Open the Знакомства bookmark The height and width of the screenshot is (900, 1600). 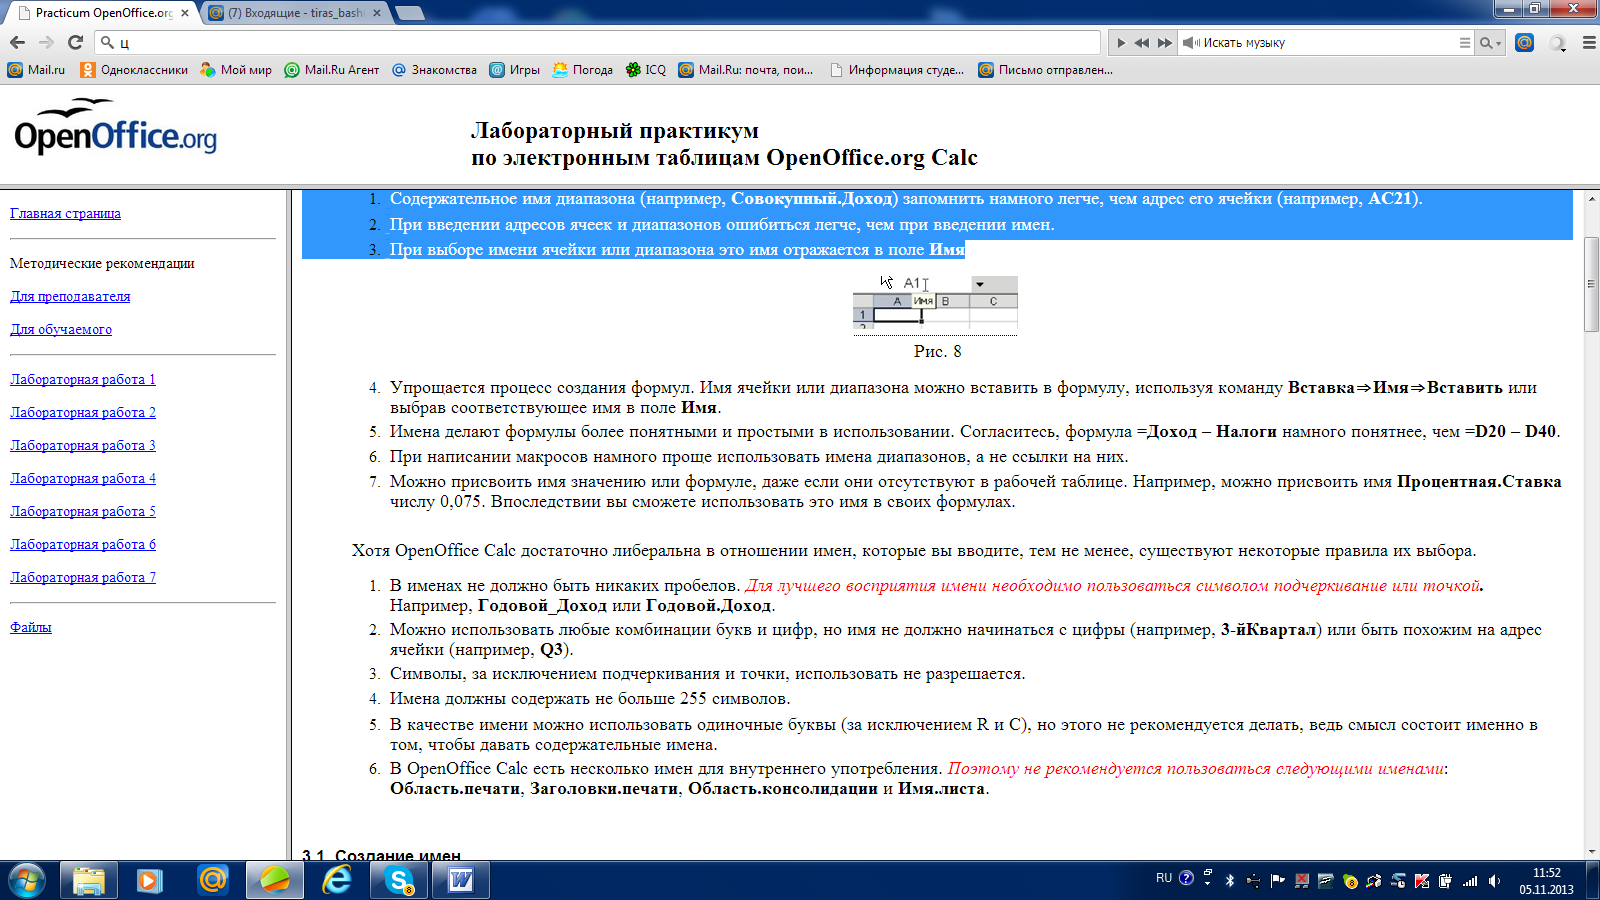[434, 70]
